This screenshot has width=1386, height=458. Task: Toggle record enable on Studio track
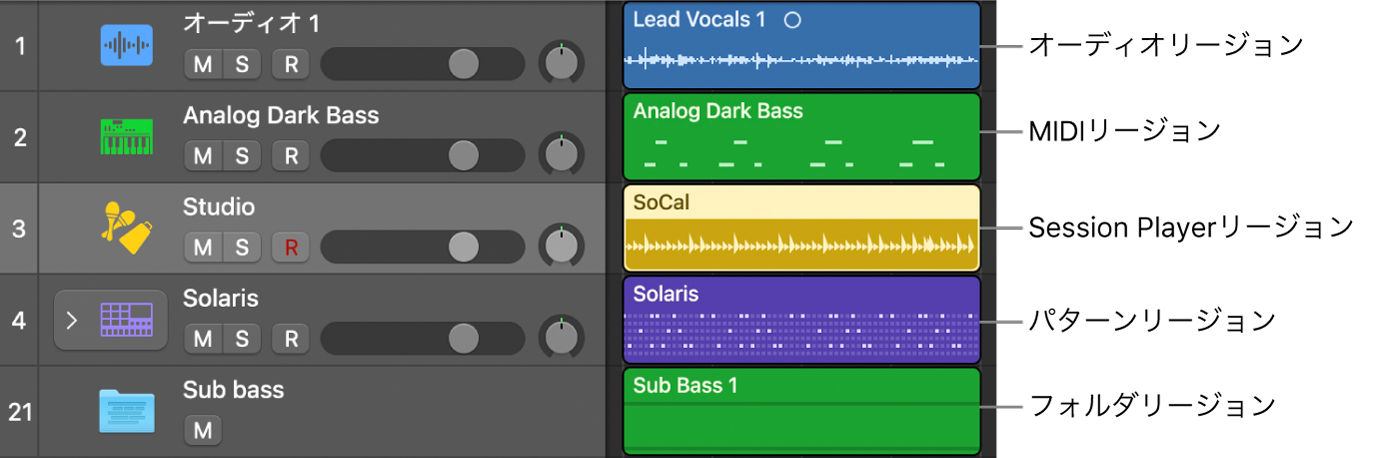click(291, 247)
